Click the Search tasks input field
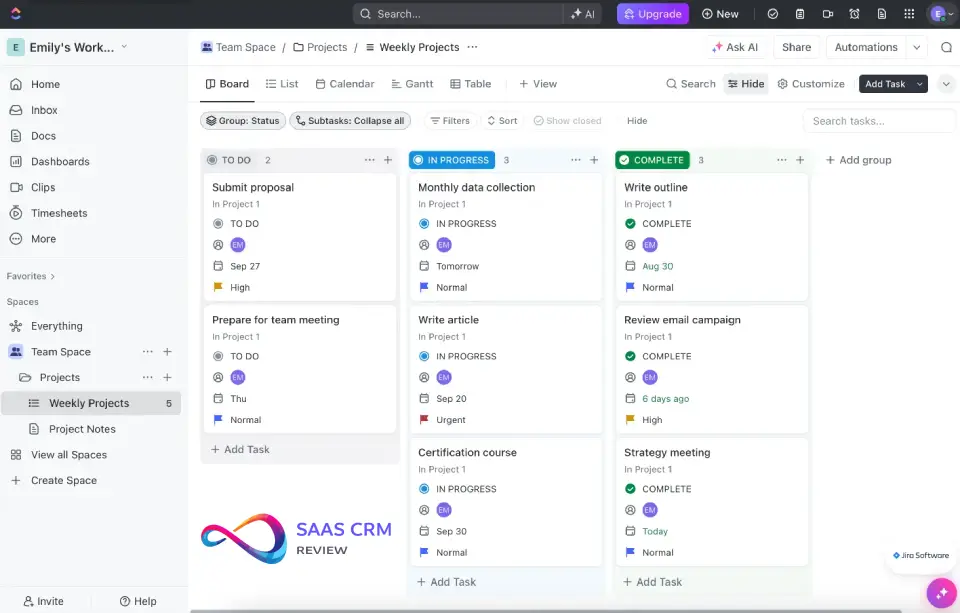This screenshot has width=960, height=613. click(x=878, y=121)
